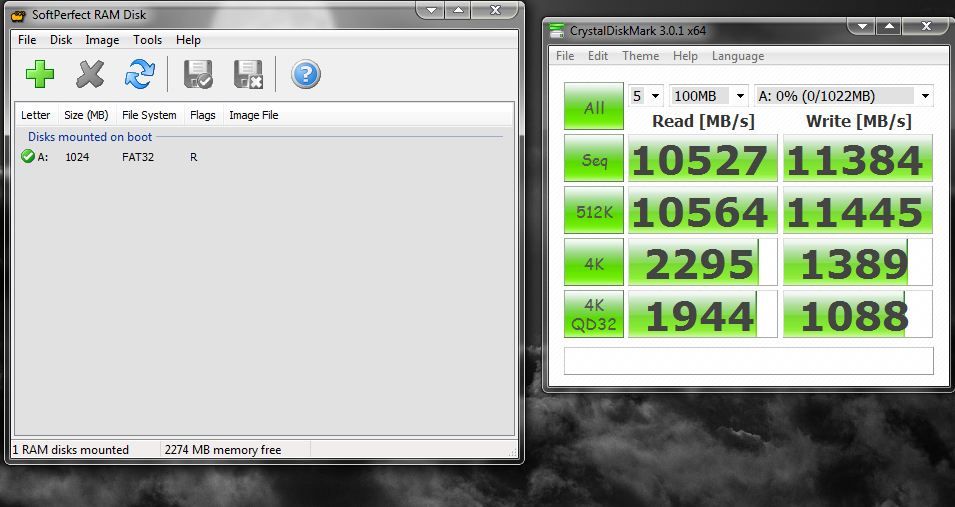Click the 4K write result 1389
The height and width of the screenshot is (507, 955).
click(858, 262)
